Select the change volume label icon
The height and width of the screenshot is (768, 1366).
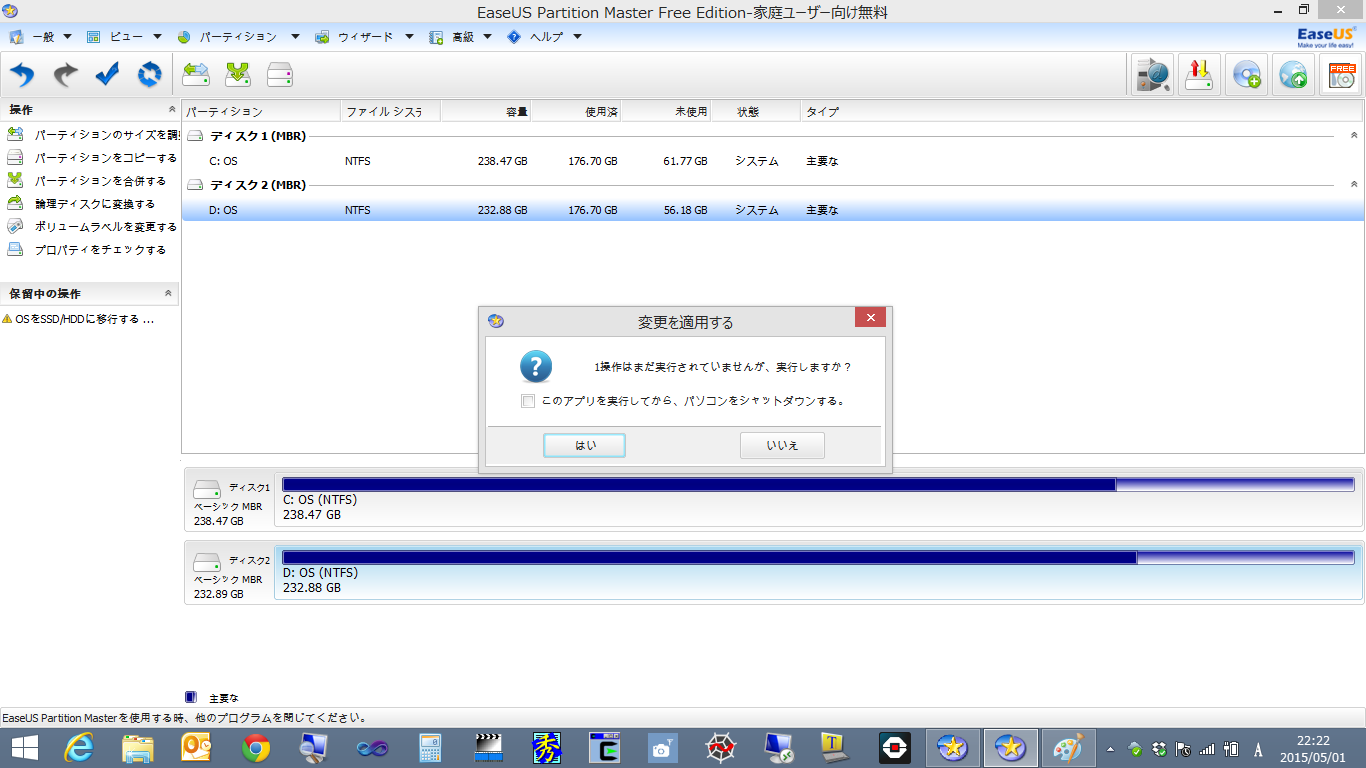point(15,226)
